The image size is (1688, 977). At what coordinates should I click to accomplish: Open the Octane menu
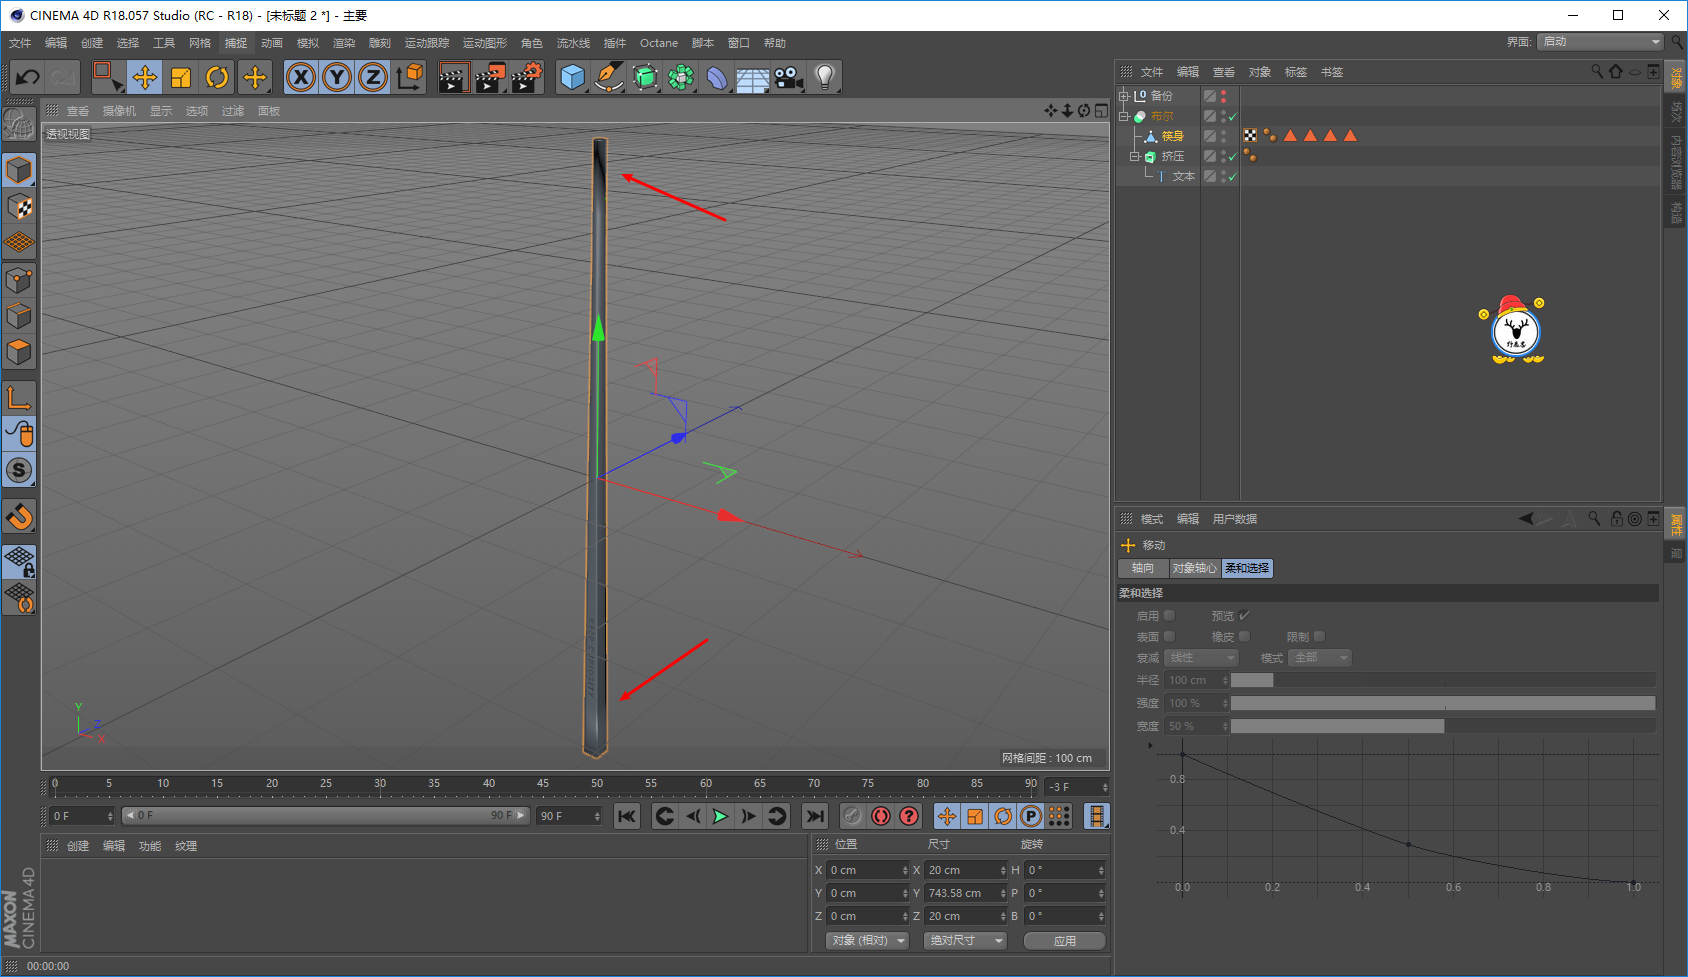(659, 43)
